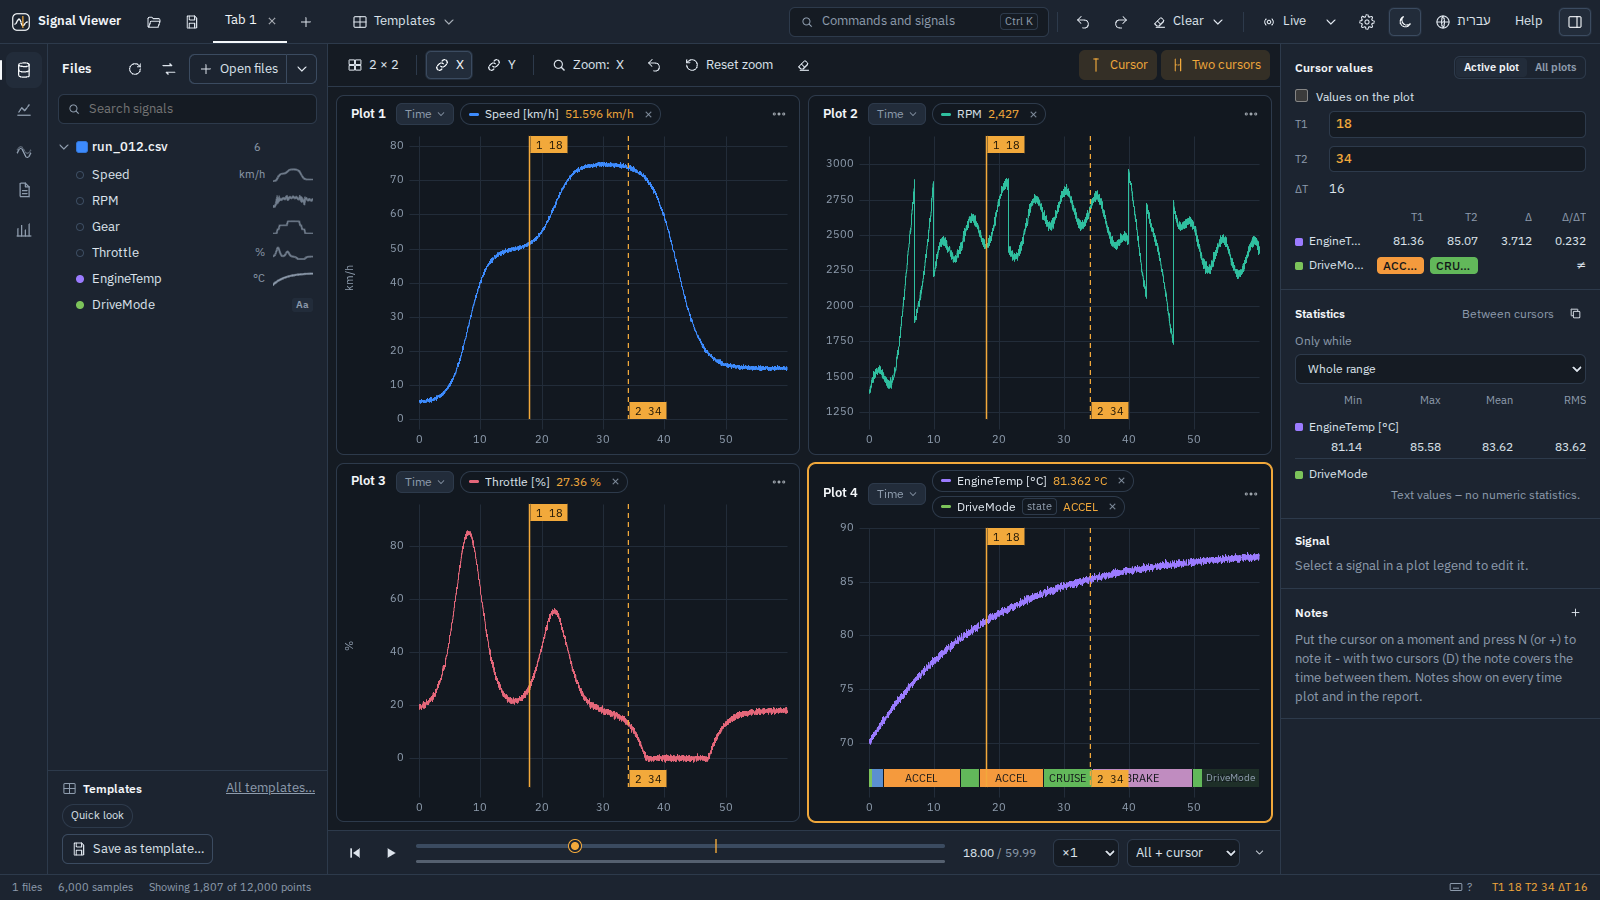Open the bar chart statistics sidebar icon
This screenshot has width=1600, height=900.
(x=24, y=230)
